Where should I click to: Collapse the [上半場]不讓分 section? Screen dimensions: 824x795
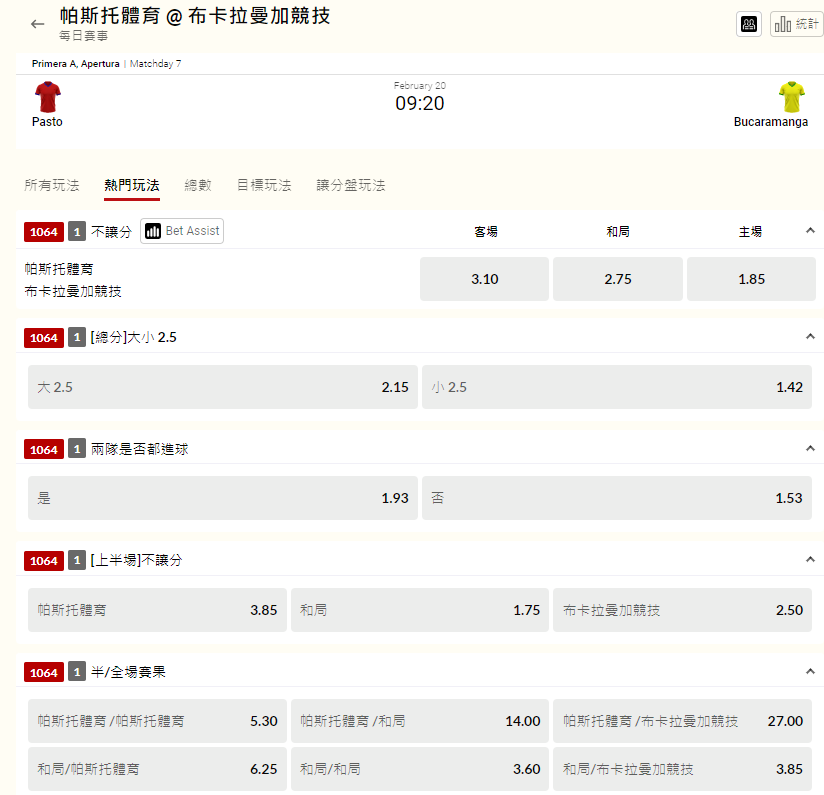[810, 559]
